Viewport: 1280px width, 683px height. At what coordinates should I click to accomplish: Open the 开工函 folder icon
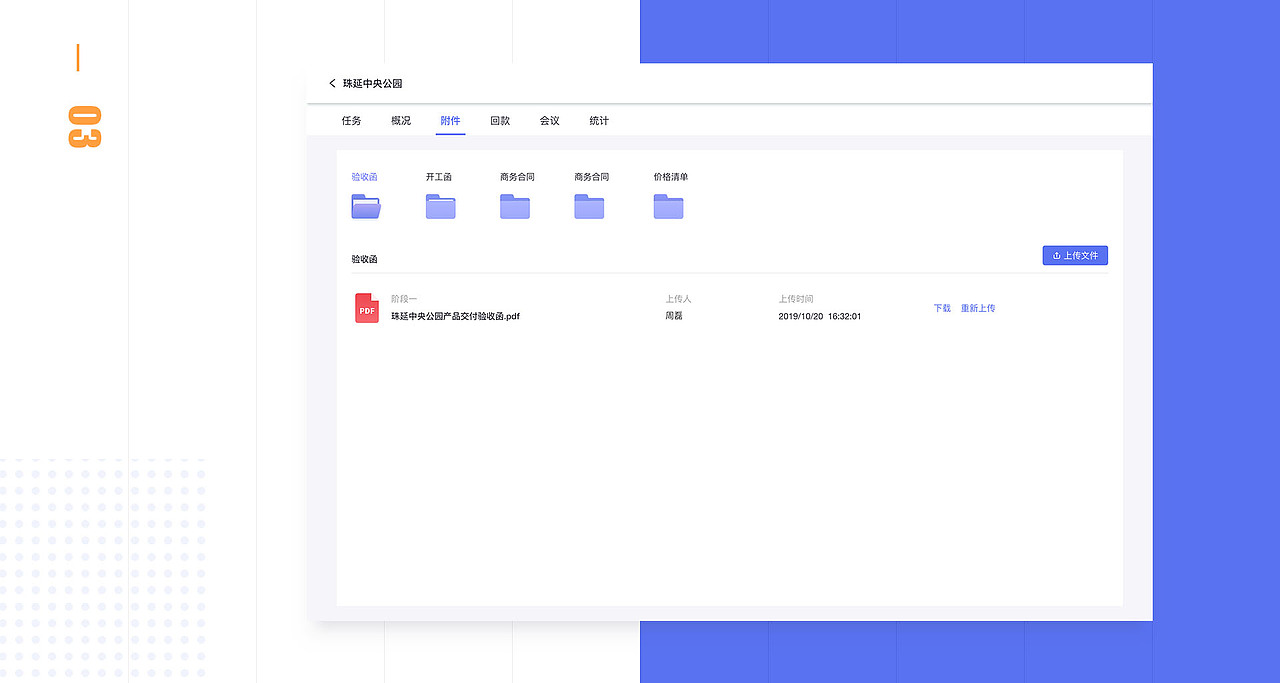440,206
